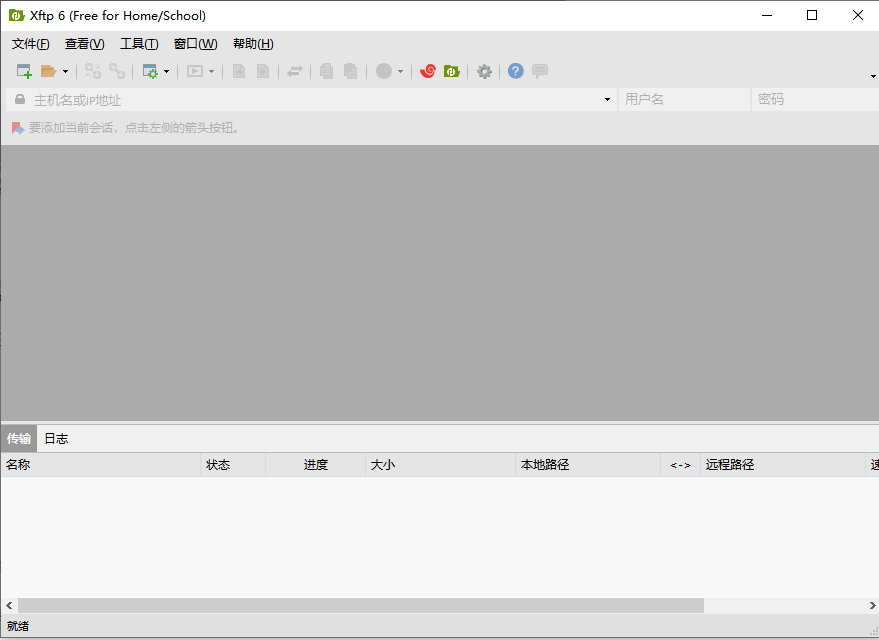The height and width of the screenshot is (640, 879).
Task: Open the 文件 menu
Action: point(30,43)
